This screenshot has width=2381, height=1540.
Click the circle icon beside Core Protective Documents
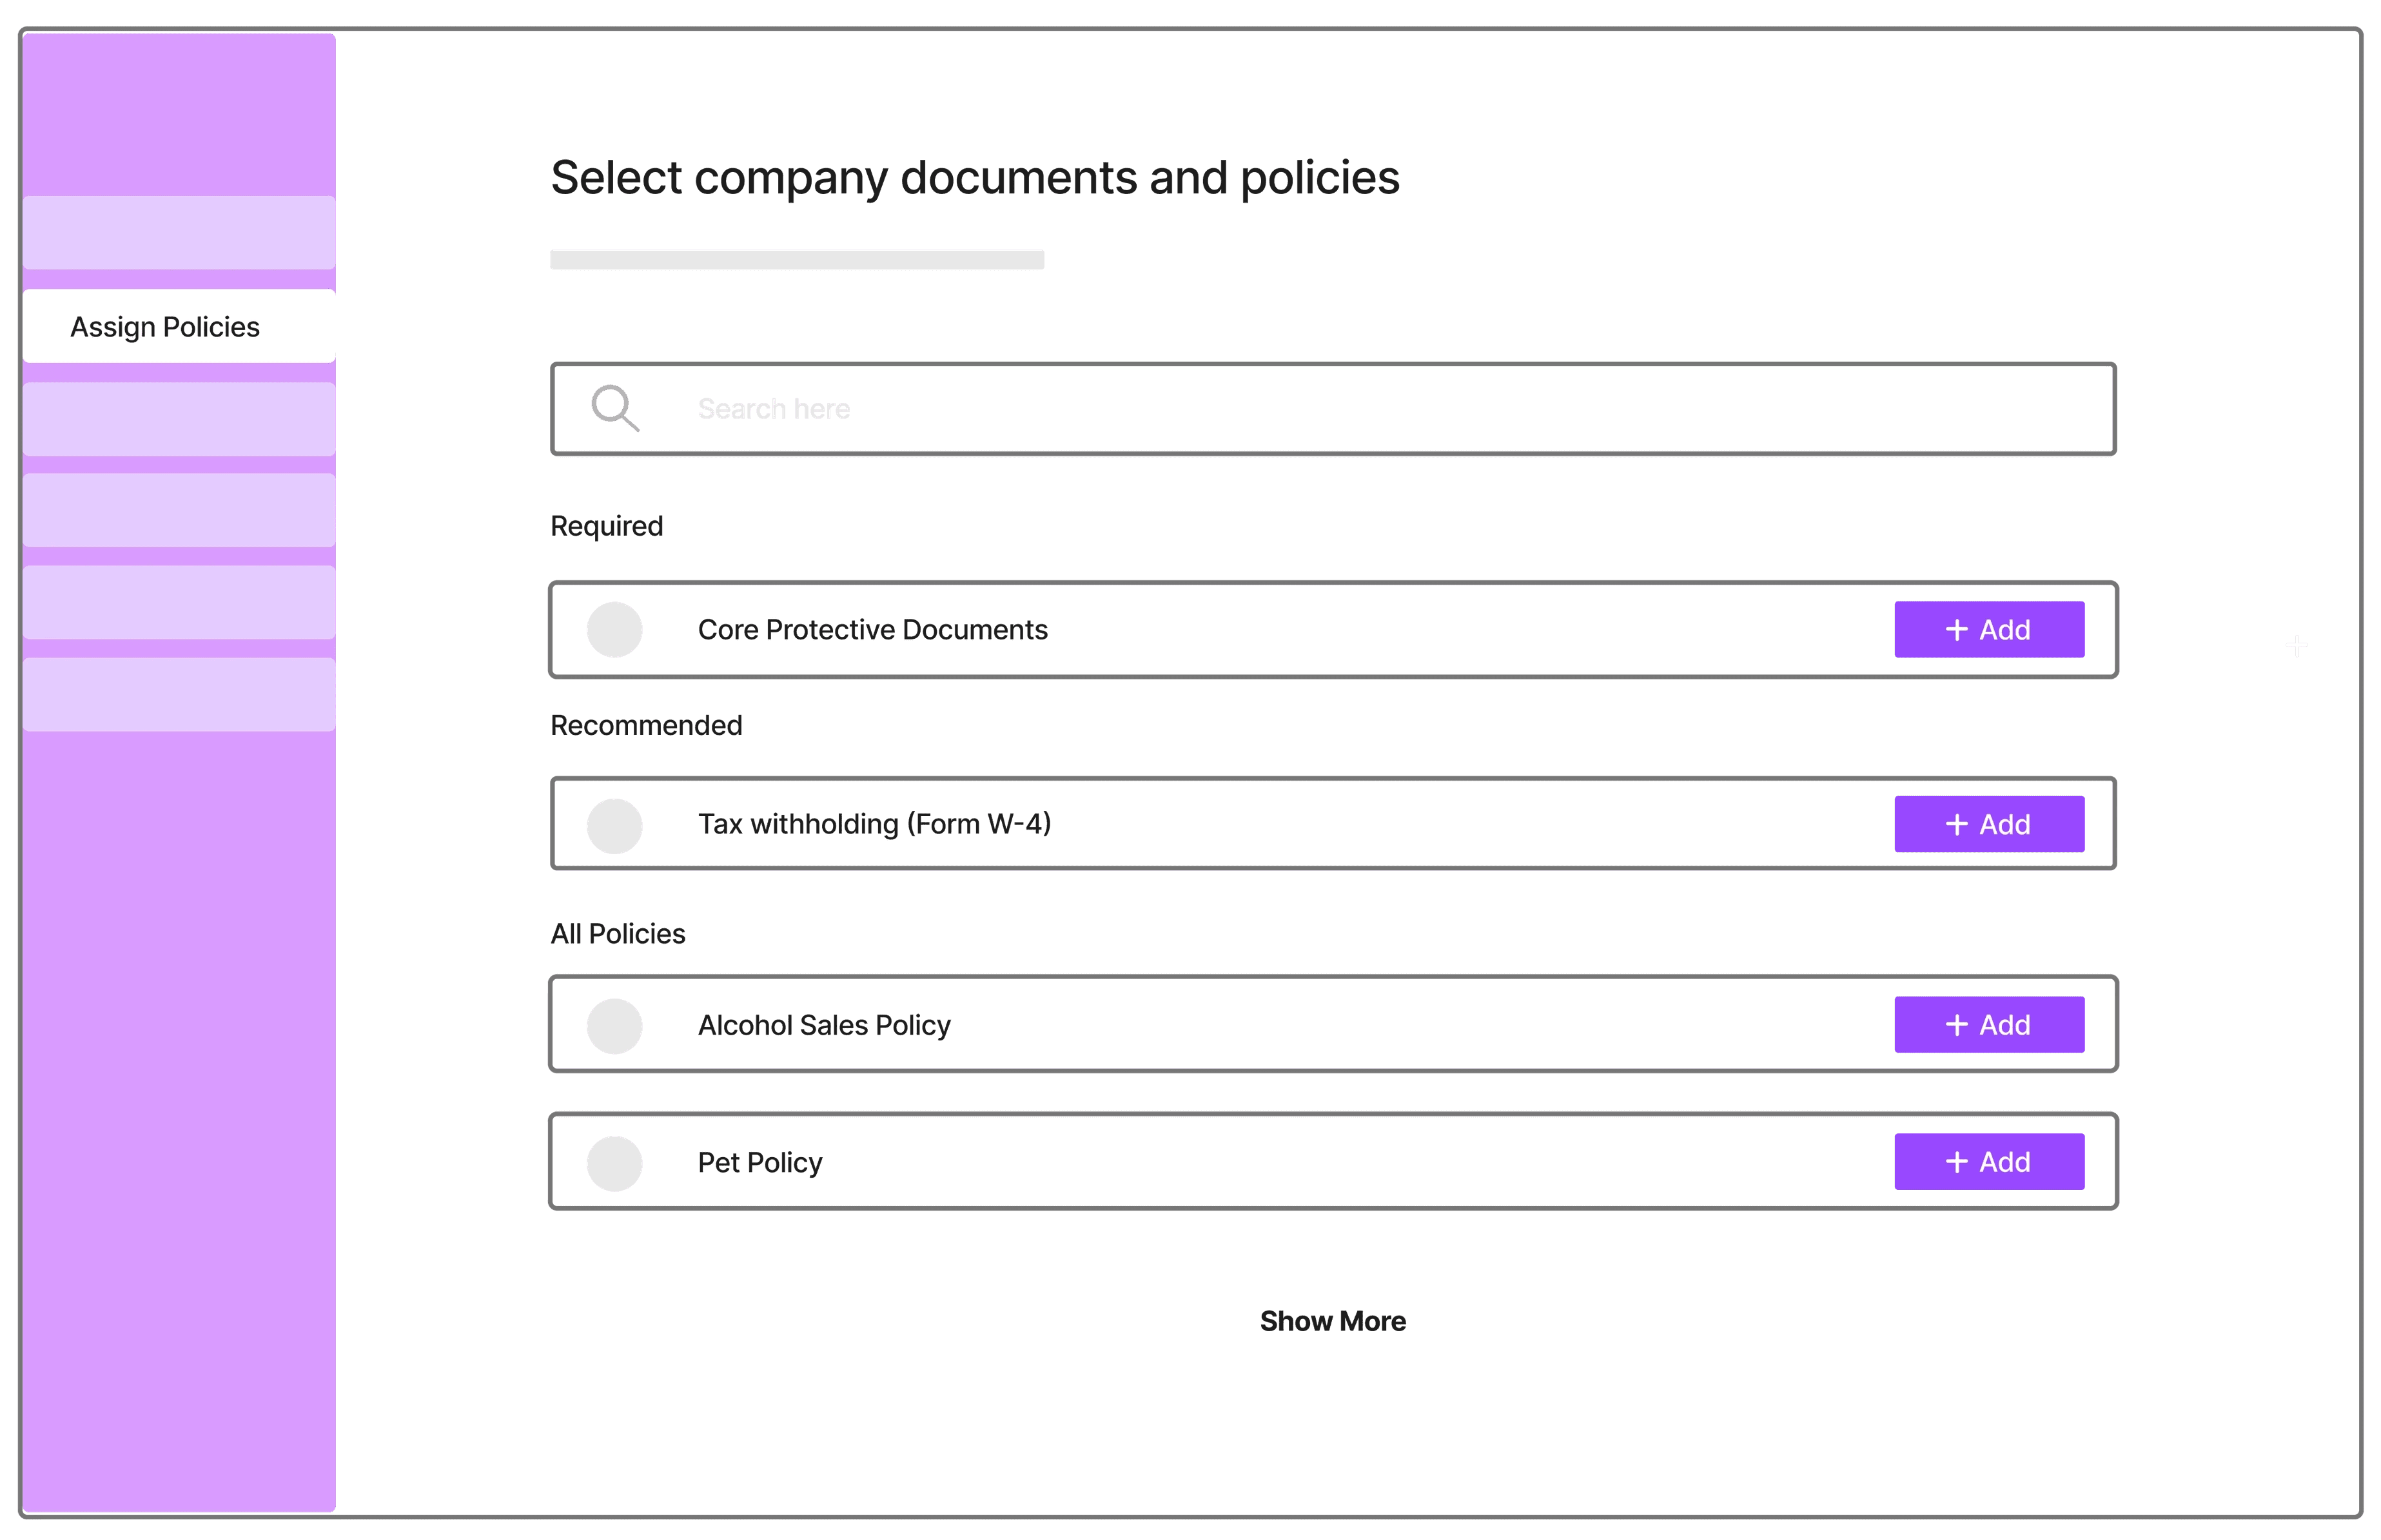[614, 629]
